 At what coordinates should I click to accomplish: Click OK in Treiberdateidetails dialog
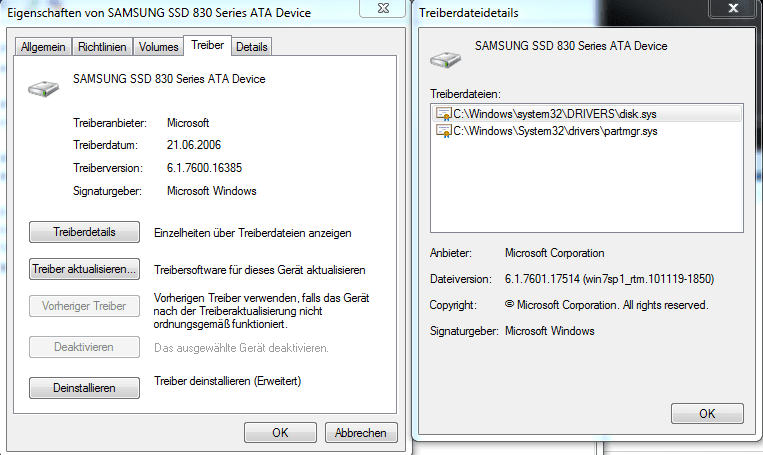707,414
